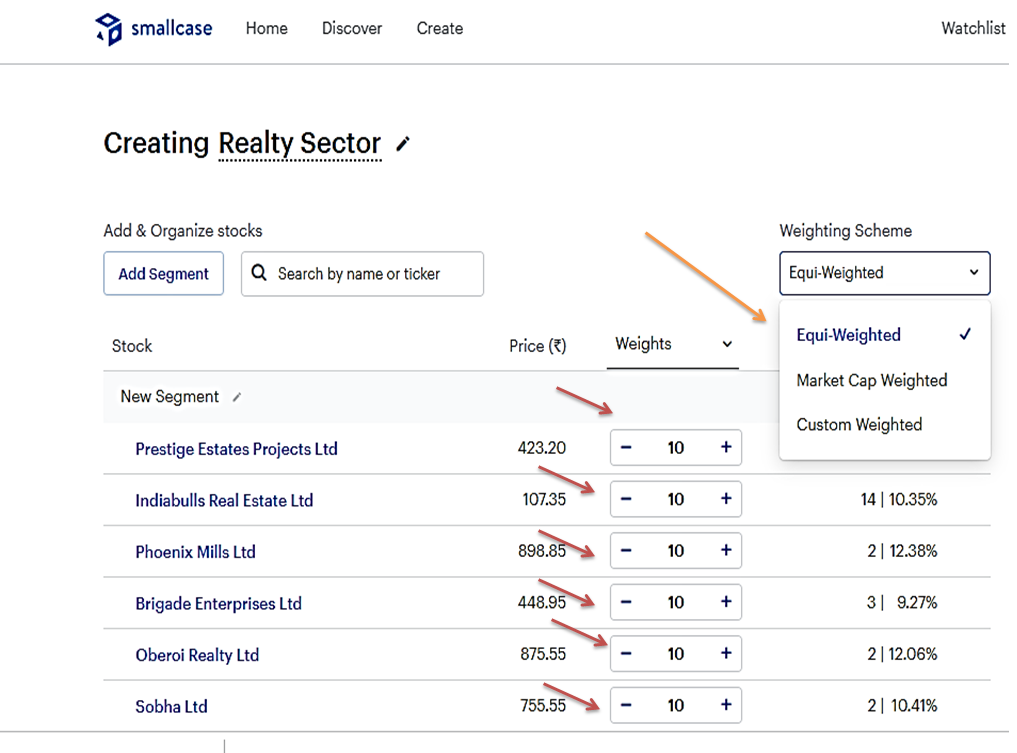Choose Custom Weighted option
Image resolution: width=1017 pixels, height=753 pixels.
(859, 425)
